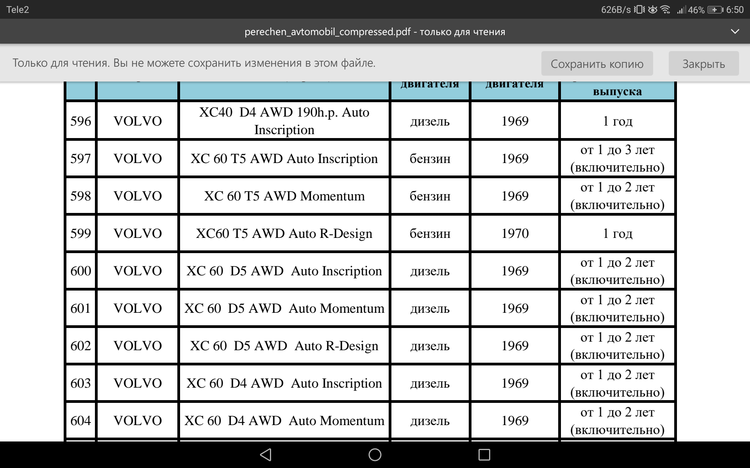750x468 pixels.
Task: Tap the battery icon in status bar
Action: 715,10
